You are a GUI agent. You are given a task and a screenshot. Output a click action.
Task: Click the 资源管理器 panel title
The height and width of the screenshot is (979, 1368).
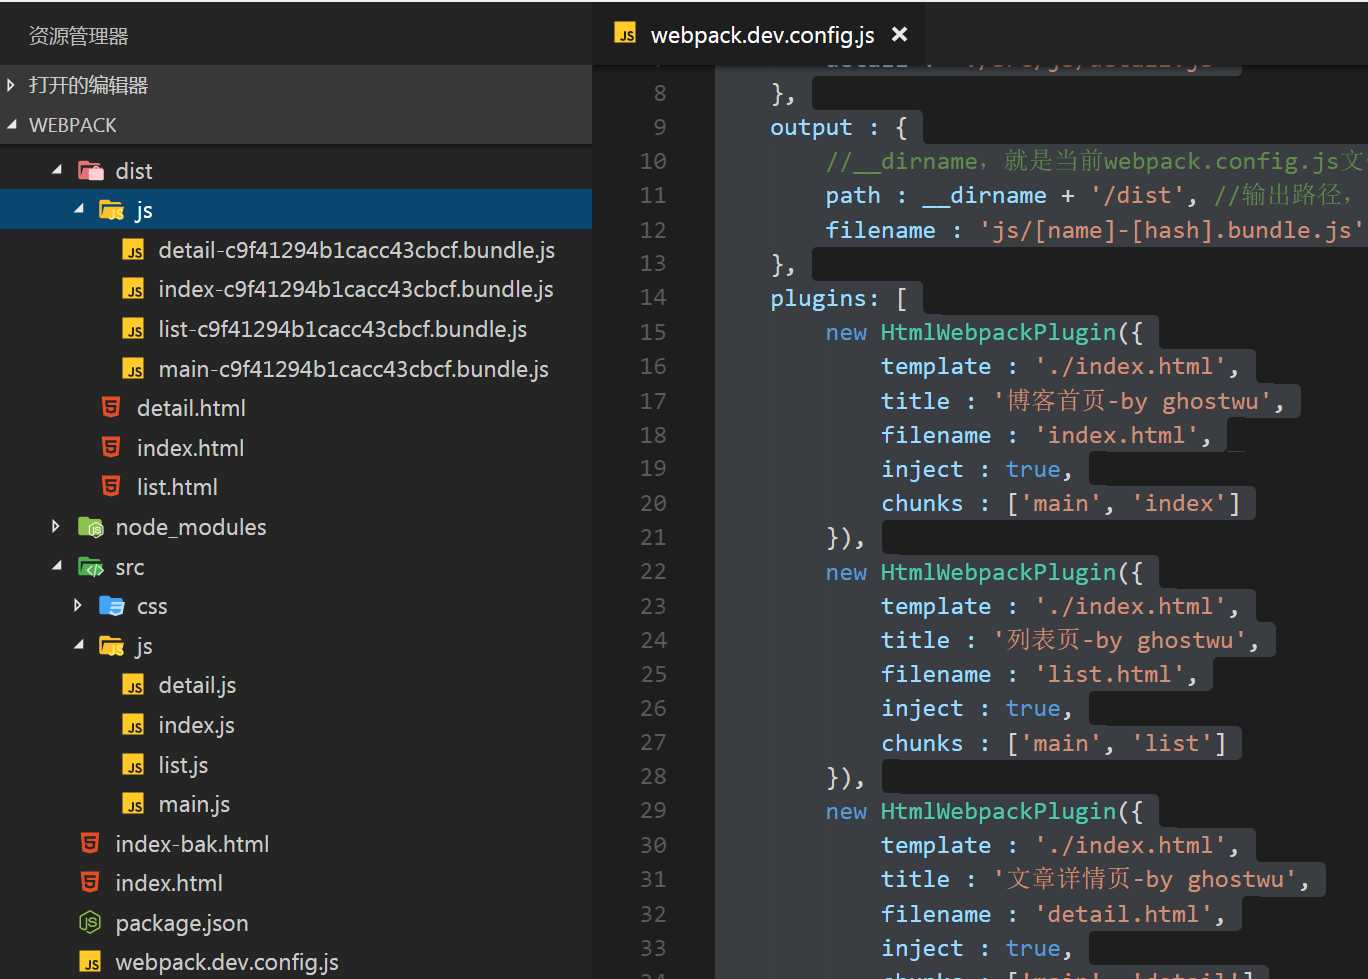pos(79,36)
